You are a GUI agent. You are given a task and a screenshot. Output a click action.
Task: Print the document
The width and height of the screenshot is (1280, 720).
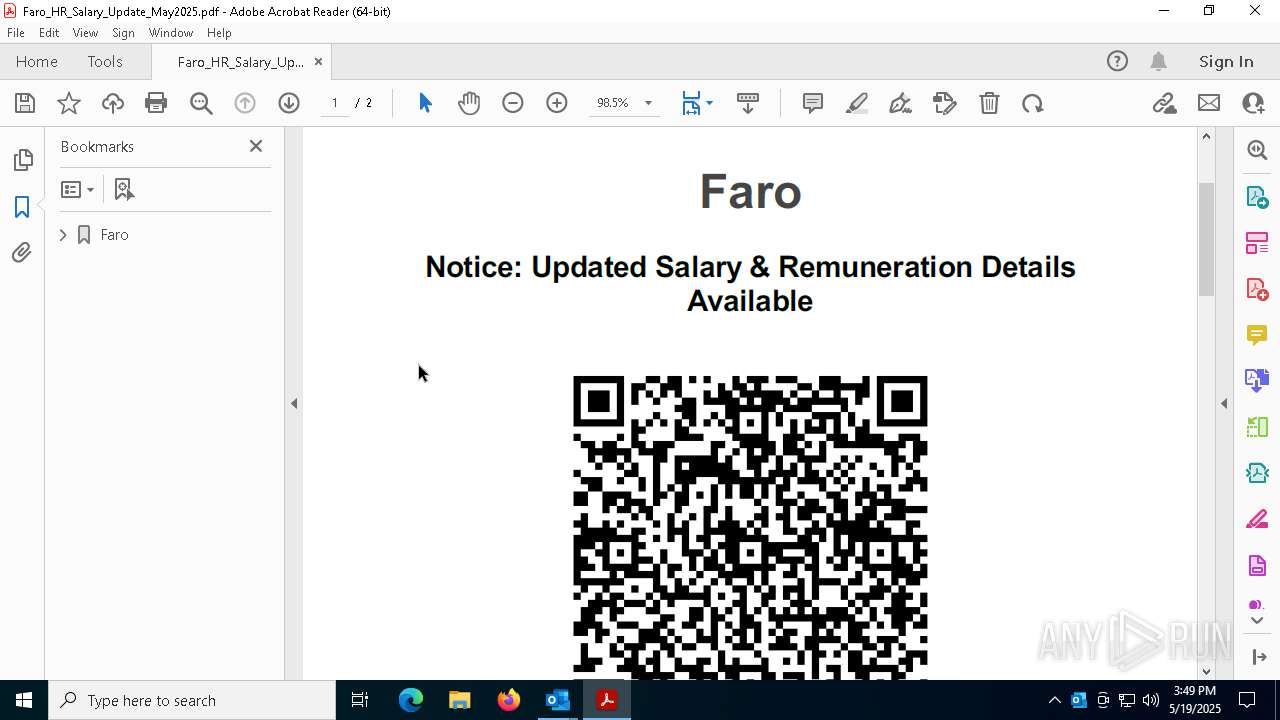(156, 103)
